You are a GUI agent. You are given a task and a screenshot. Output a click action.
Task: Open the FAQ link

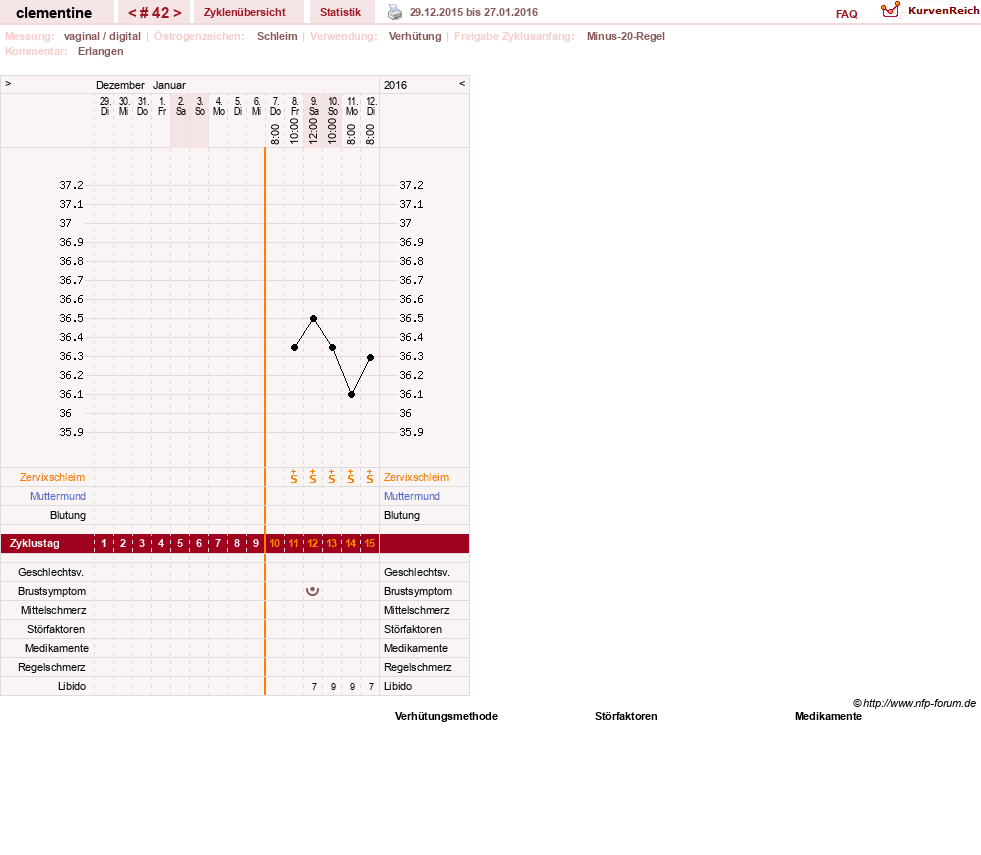point(846,14)
